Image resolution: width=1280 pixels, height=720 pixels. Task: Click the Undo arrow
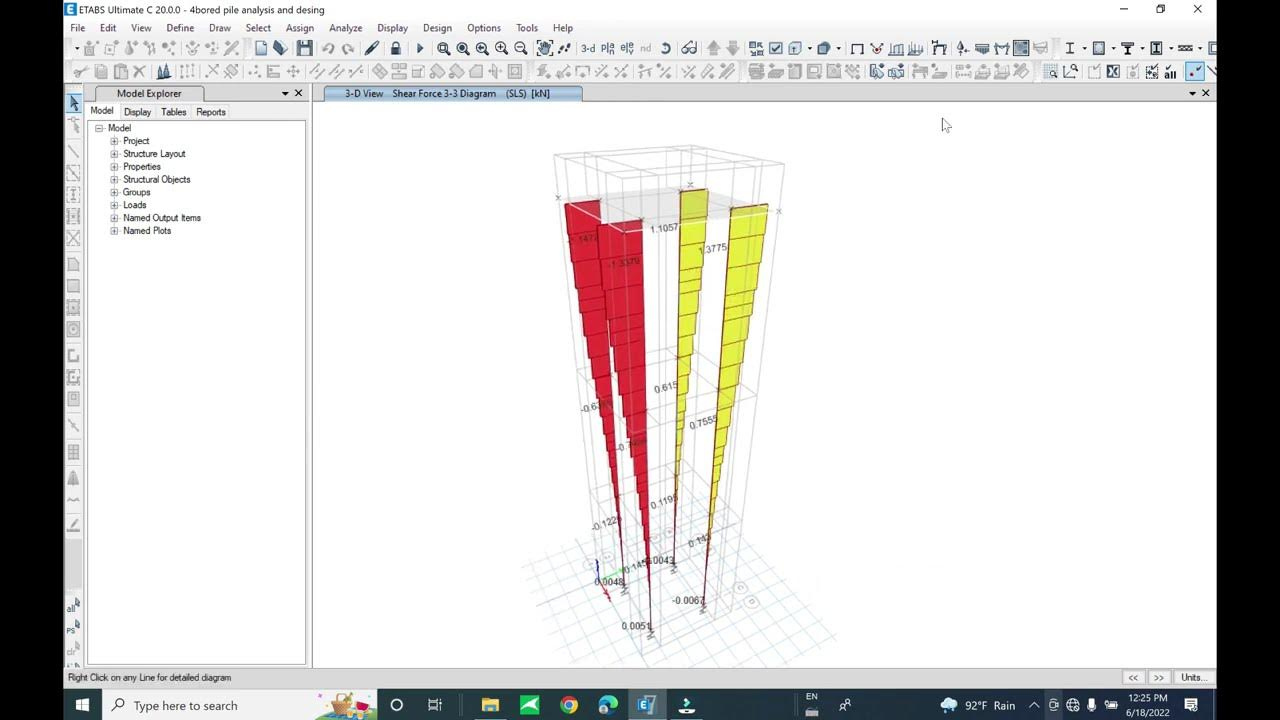328,48
